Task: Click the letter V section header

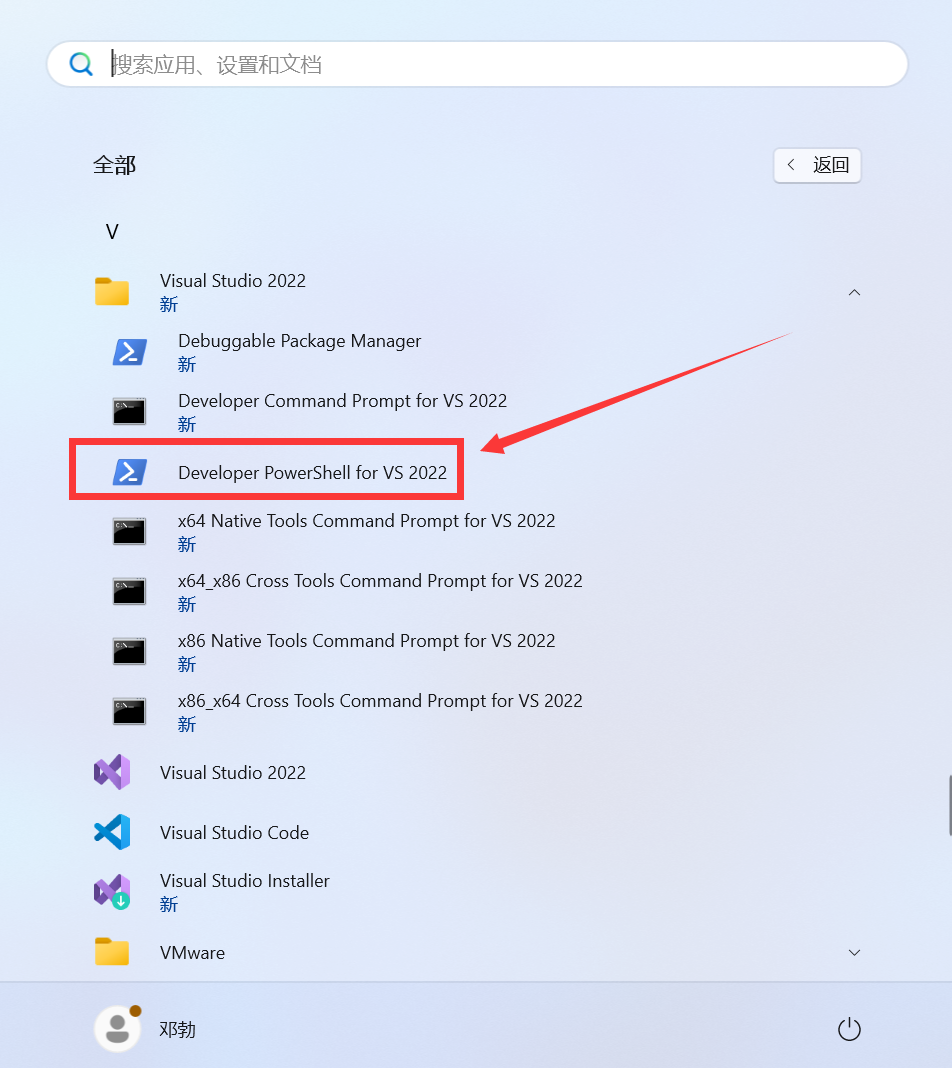Action: [112, 232]
